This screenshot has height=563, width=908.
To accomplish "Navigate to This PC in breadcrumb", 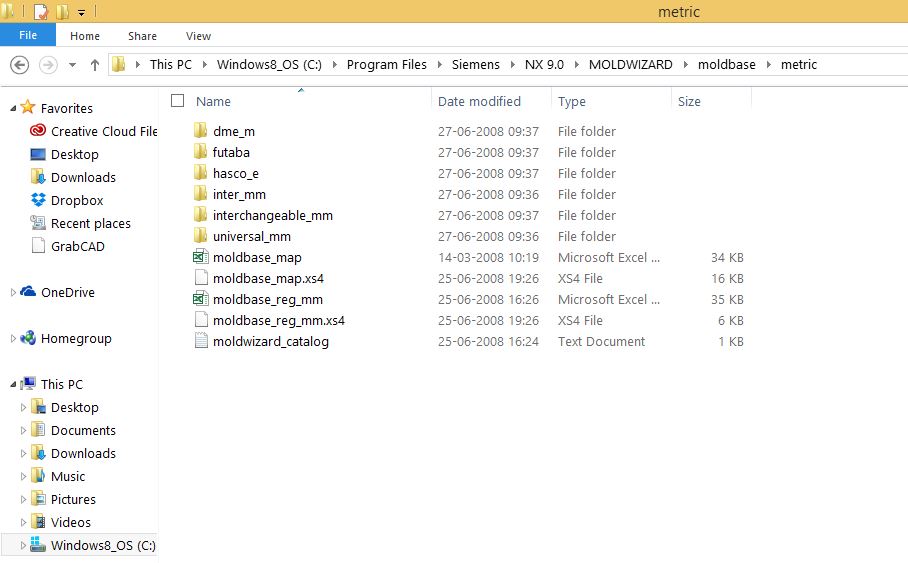I will point(170,64).
